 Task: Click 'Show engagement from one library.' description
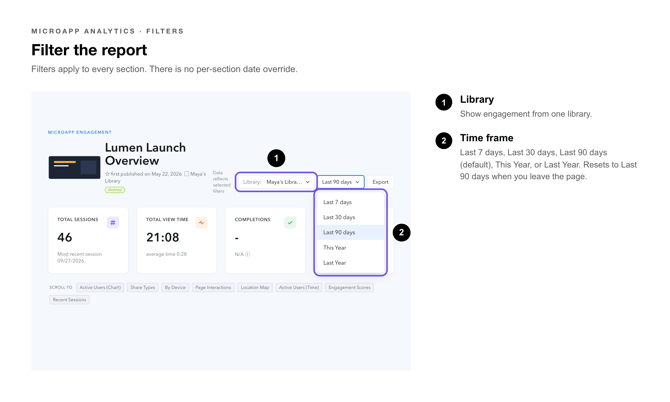526,114
